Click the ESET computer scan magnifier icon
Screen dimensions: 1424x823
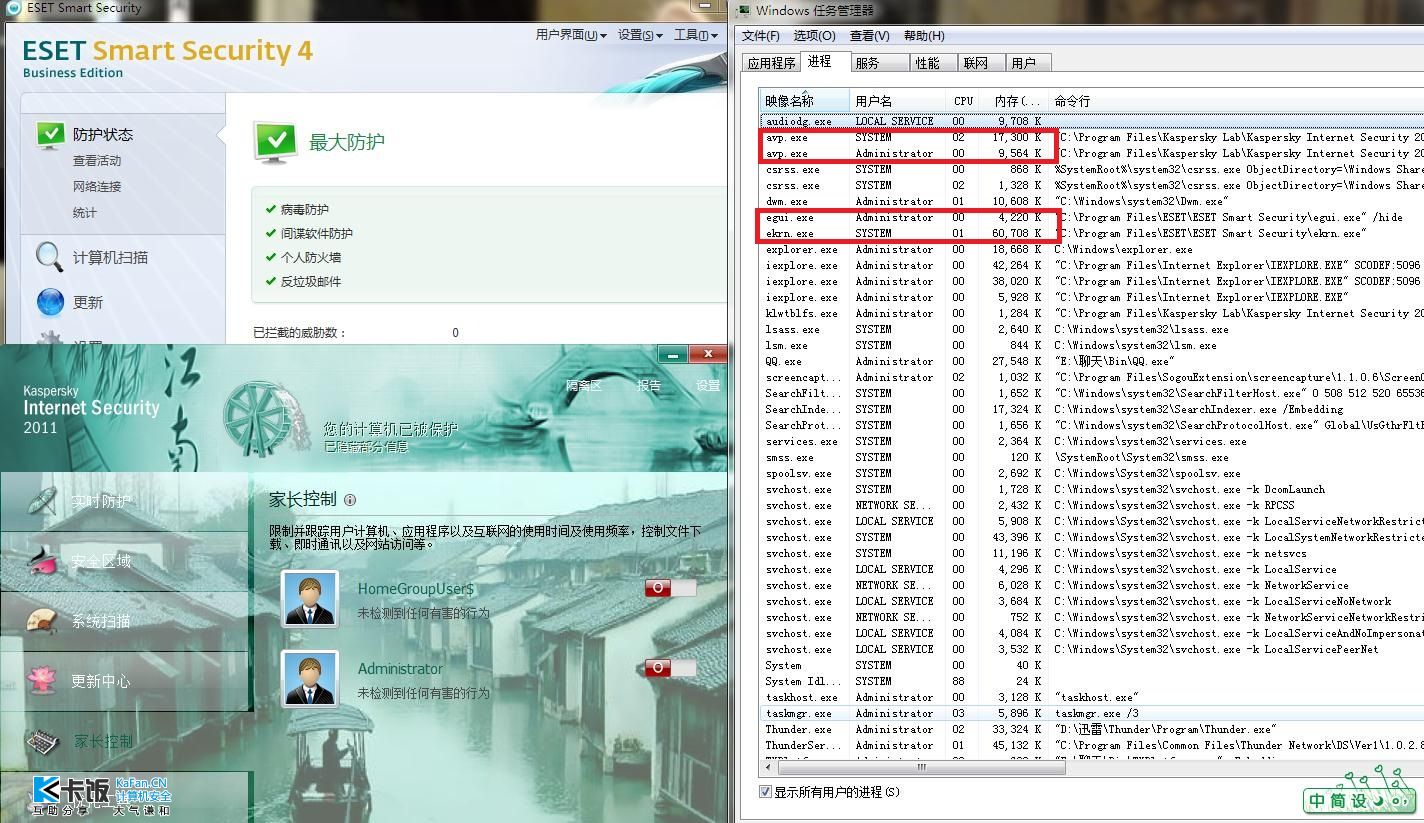click(x=49, y=257)
